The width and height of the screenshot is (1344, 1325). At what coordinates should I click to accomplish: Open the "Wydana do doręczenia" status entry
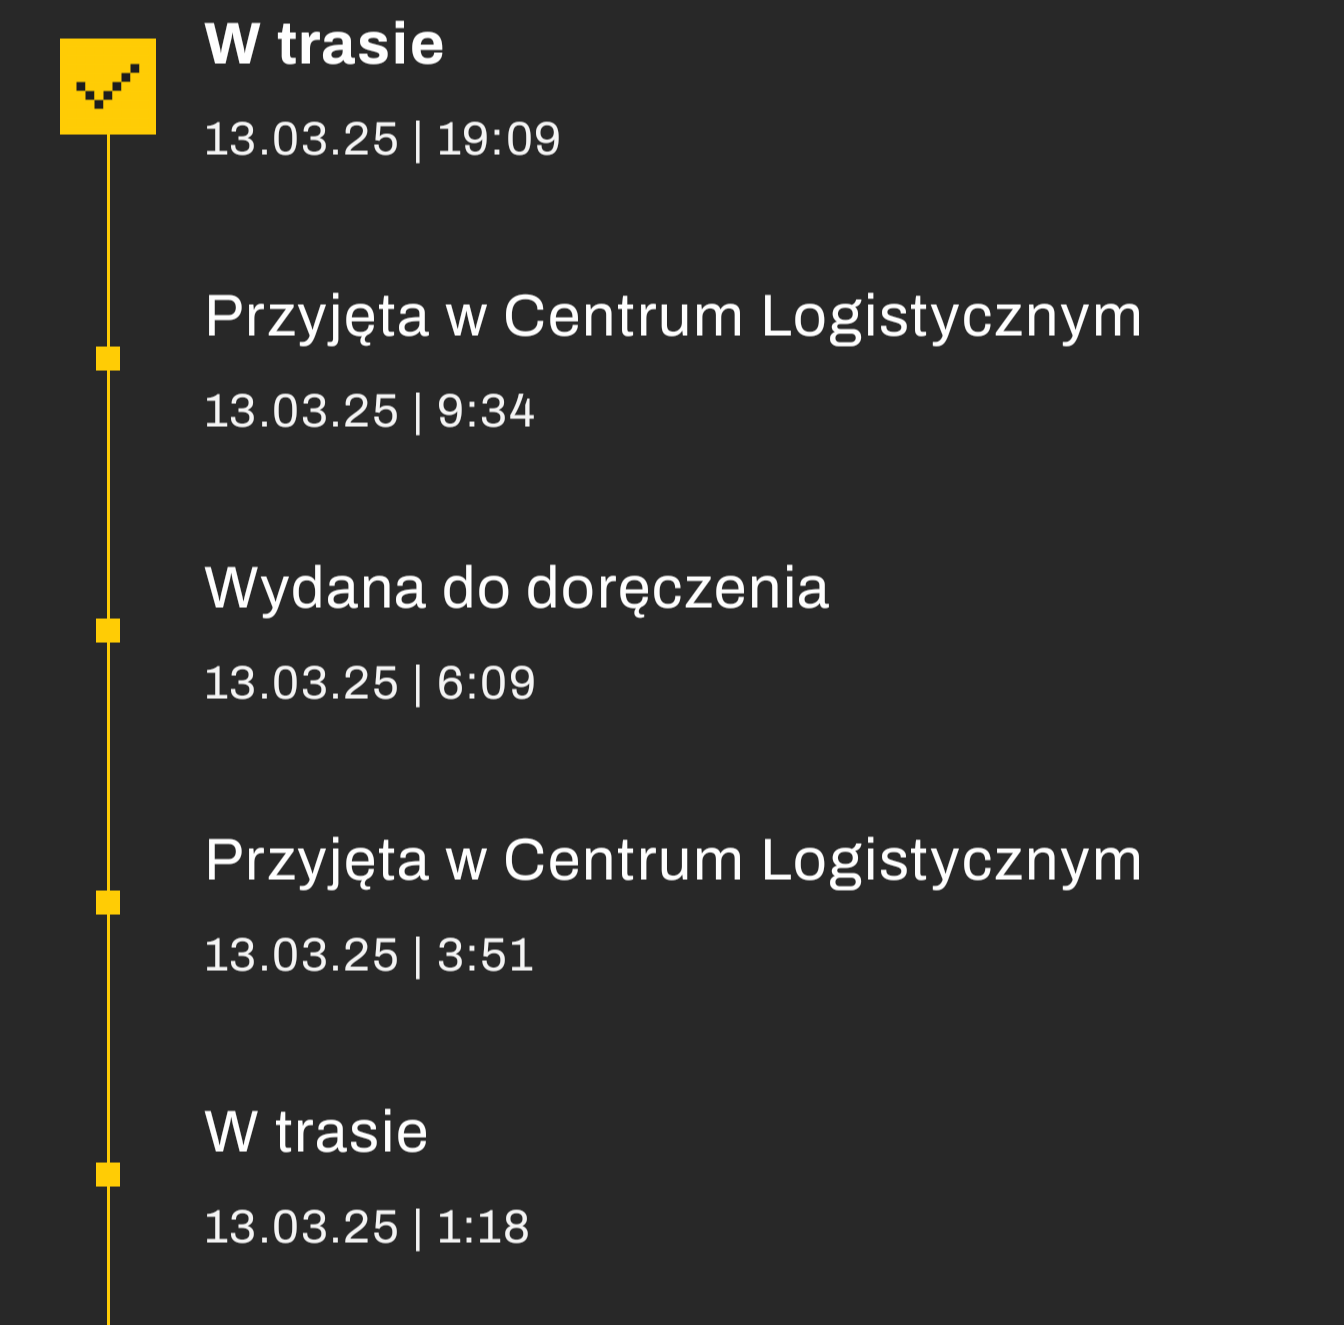coord(516,588)
